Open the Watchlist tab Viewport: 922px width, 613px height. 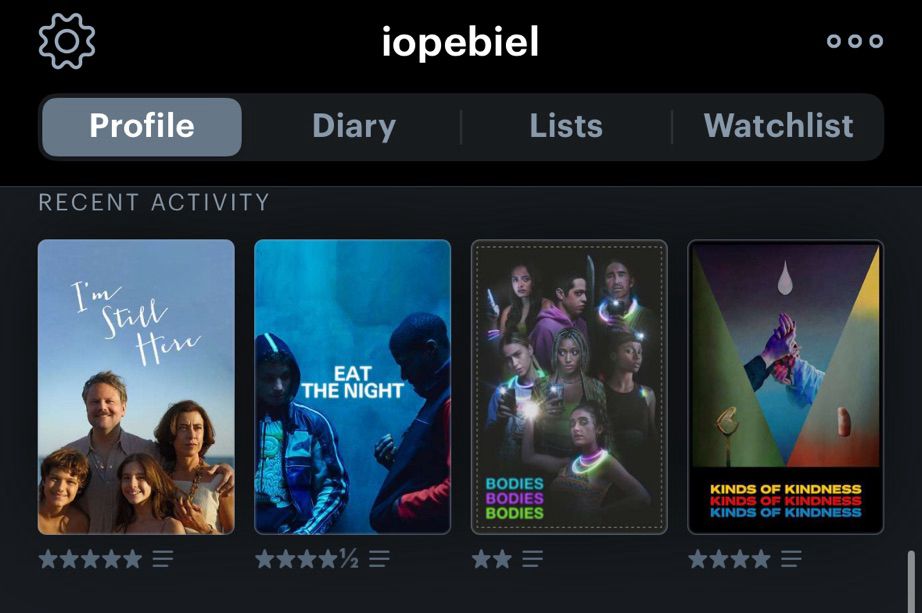(779, 126)
